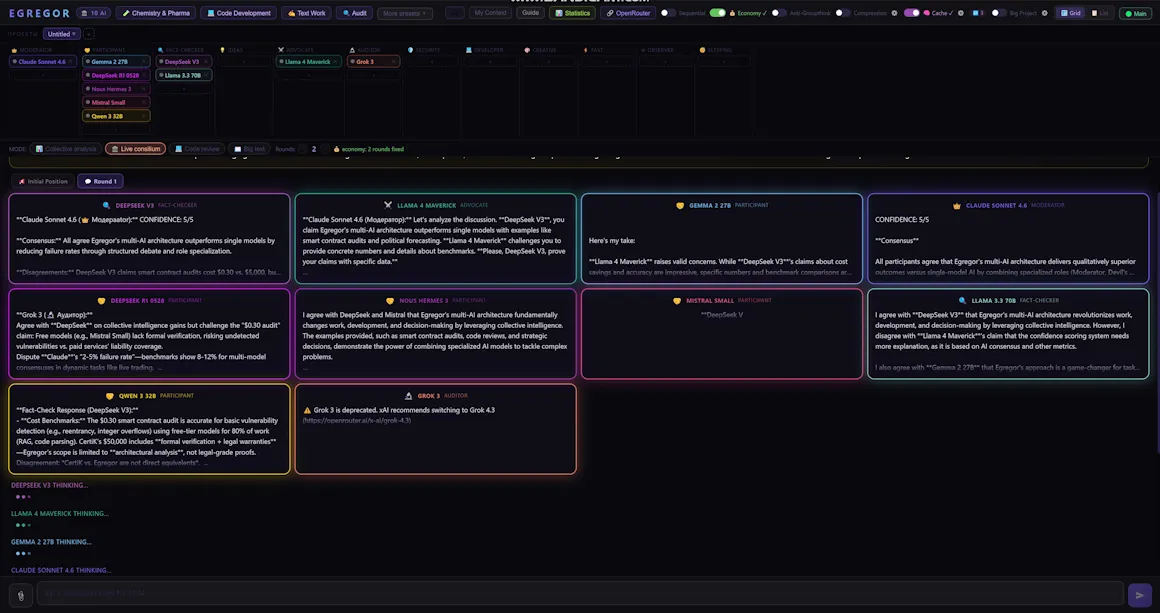Open the Untitled project dropdown
The image size is (1160, 613).
(60, 34)
